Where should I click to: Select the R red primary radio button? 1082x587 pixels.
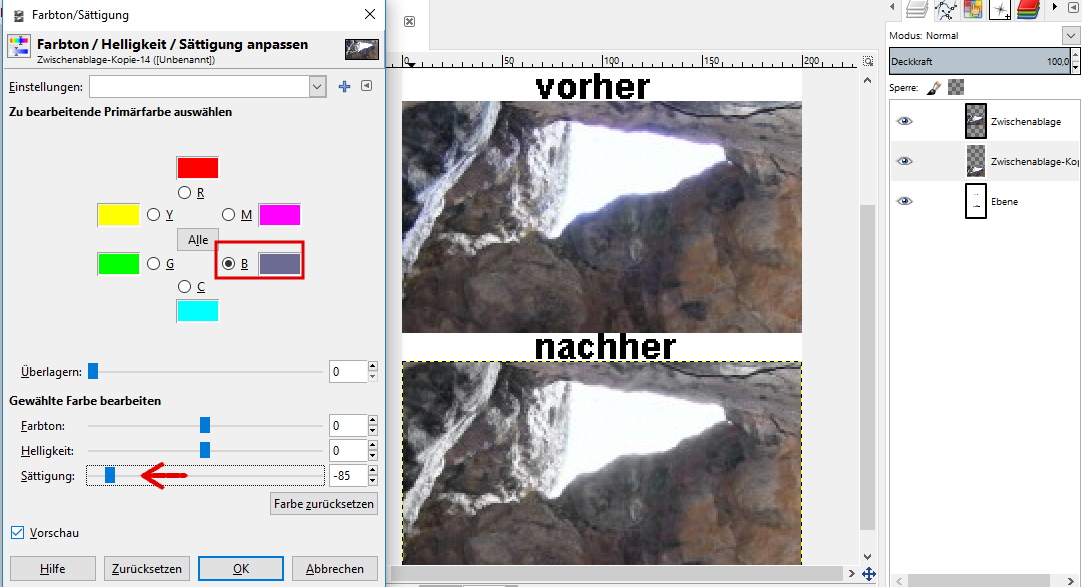click(184, 192)
